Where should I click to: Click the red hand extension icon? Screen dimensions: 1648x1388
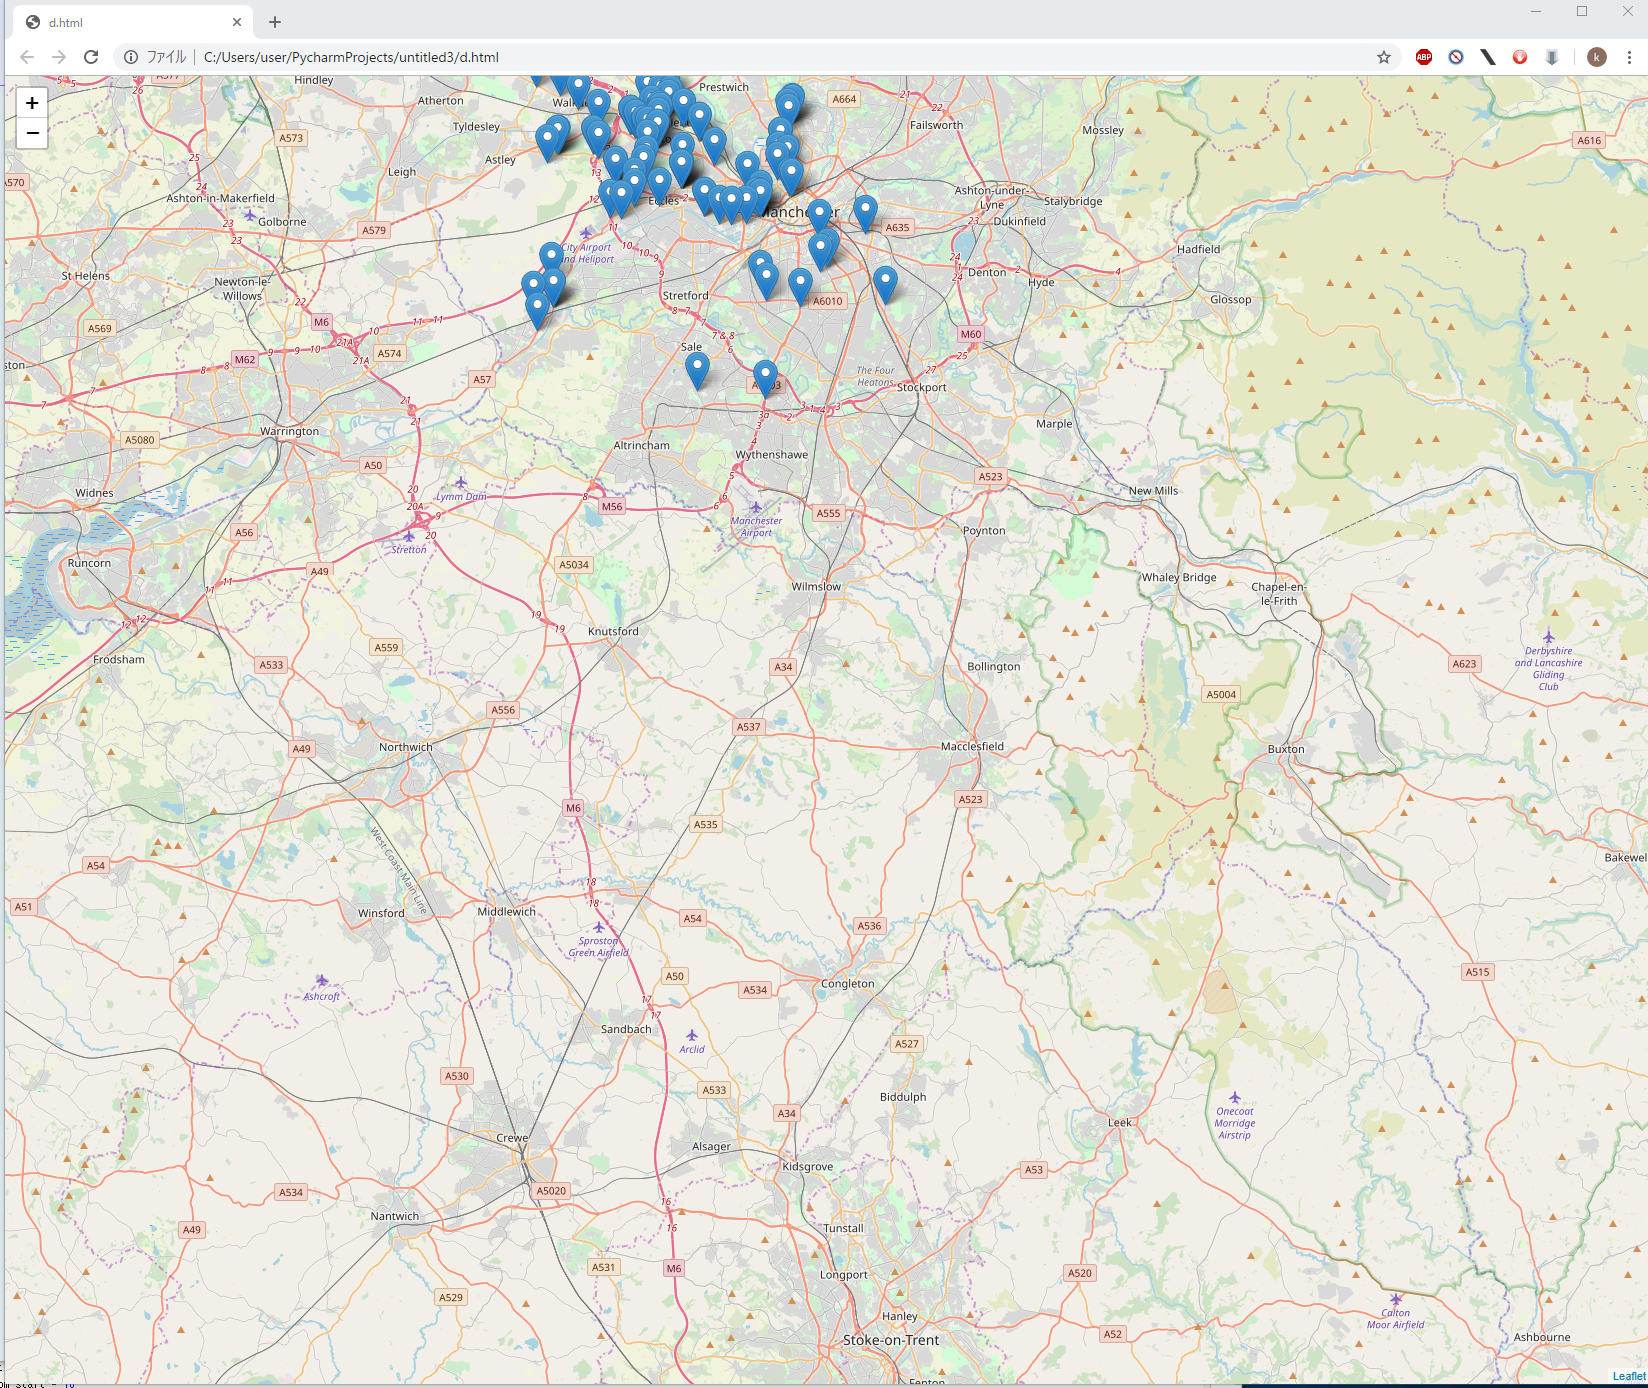pyautogui.click(x=1520, y=57)
